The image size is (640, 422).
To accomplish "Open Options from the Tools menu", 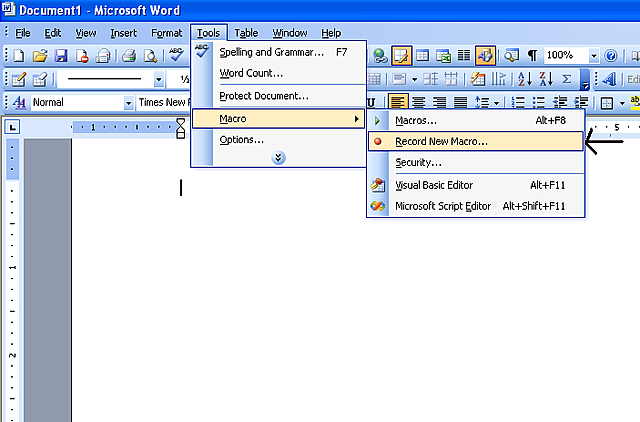I will (278, 140).
